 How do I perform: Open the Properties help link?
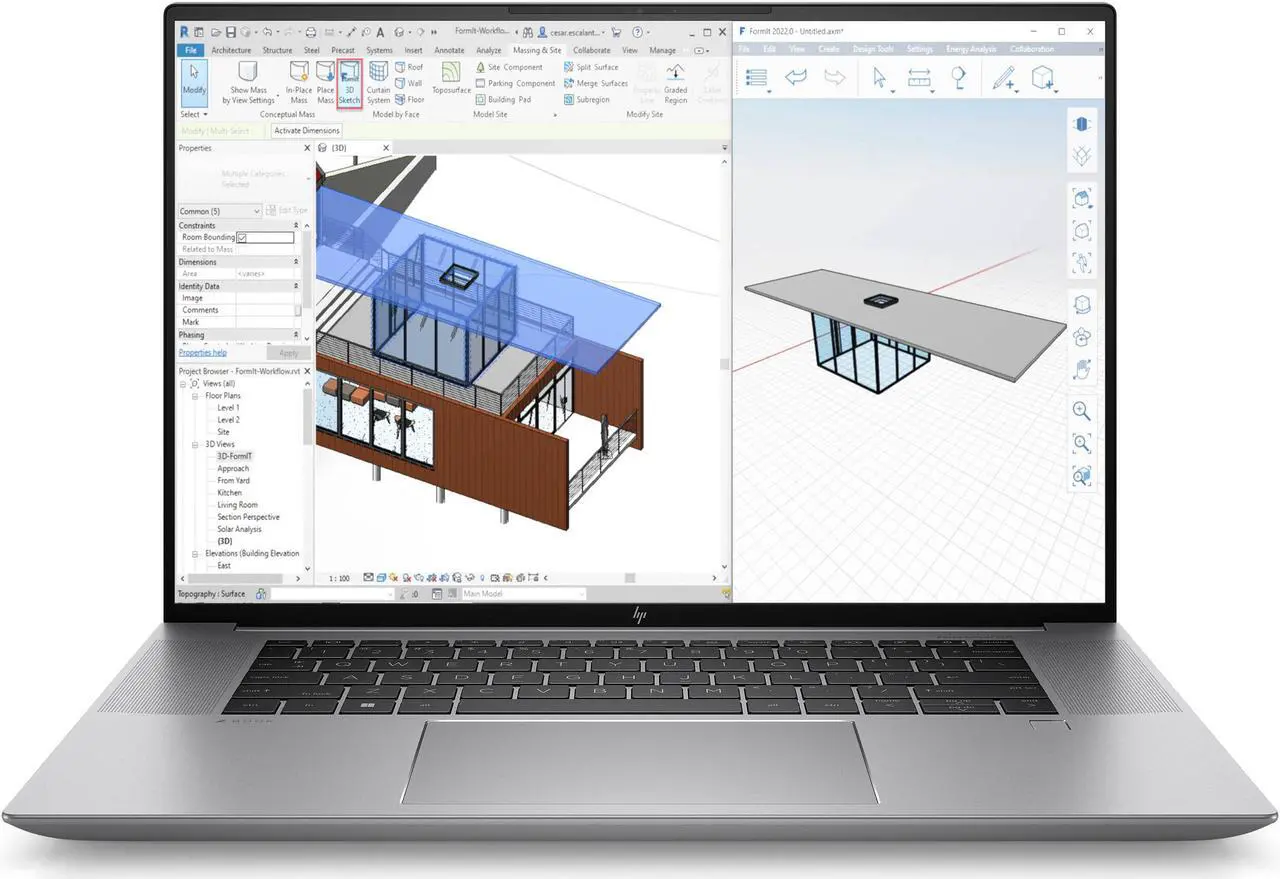click(x=202, y=352)
